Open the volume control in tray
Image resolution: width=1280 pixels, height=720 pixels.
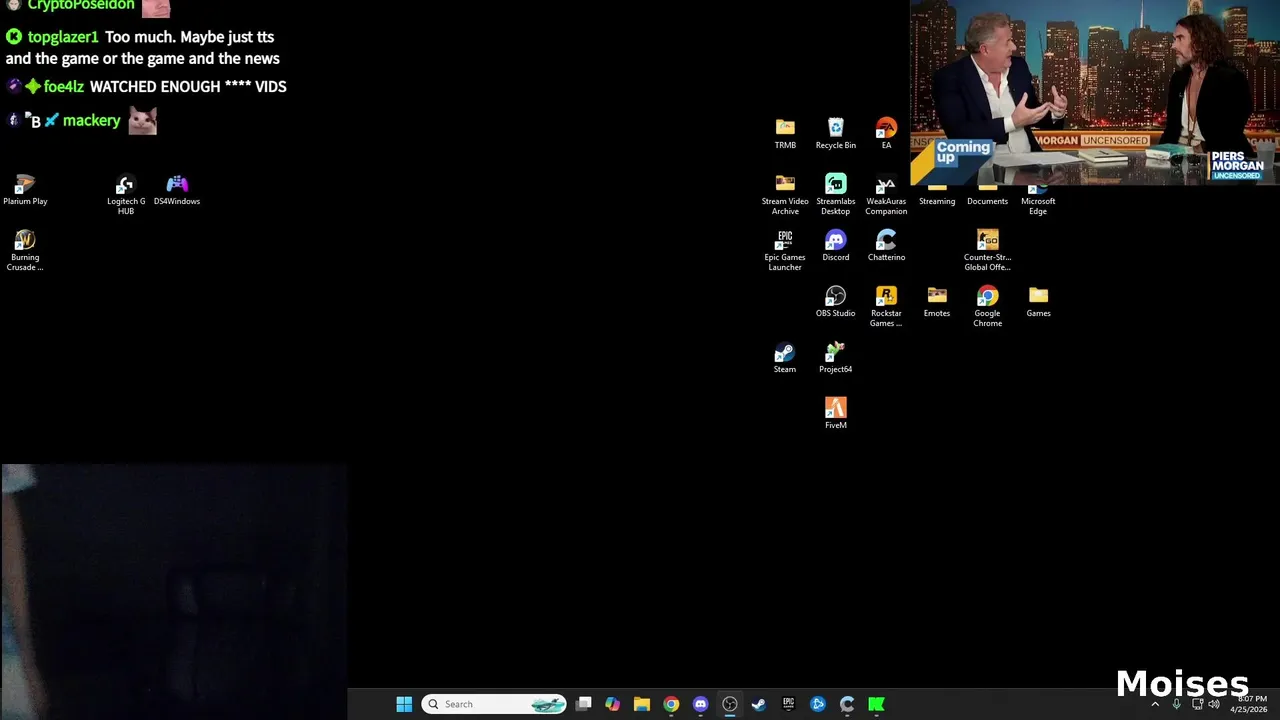tap(1214, 704)
